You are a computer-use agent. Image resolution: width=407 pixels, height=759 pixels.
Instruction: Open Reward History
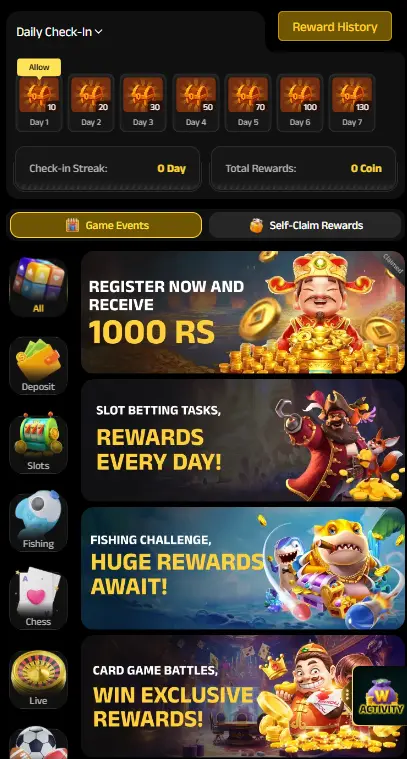click(x=335, y=27)
